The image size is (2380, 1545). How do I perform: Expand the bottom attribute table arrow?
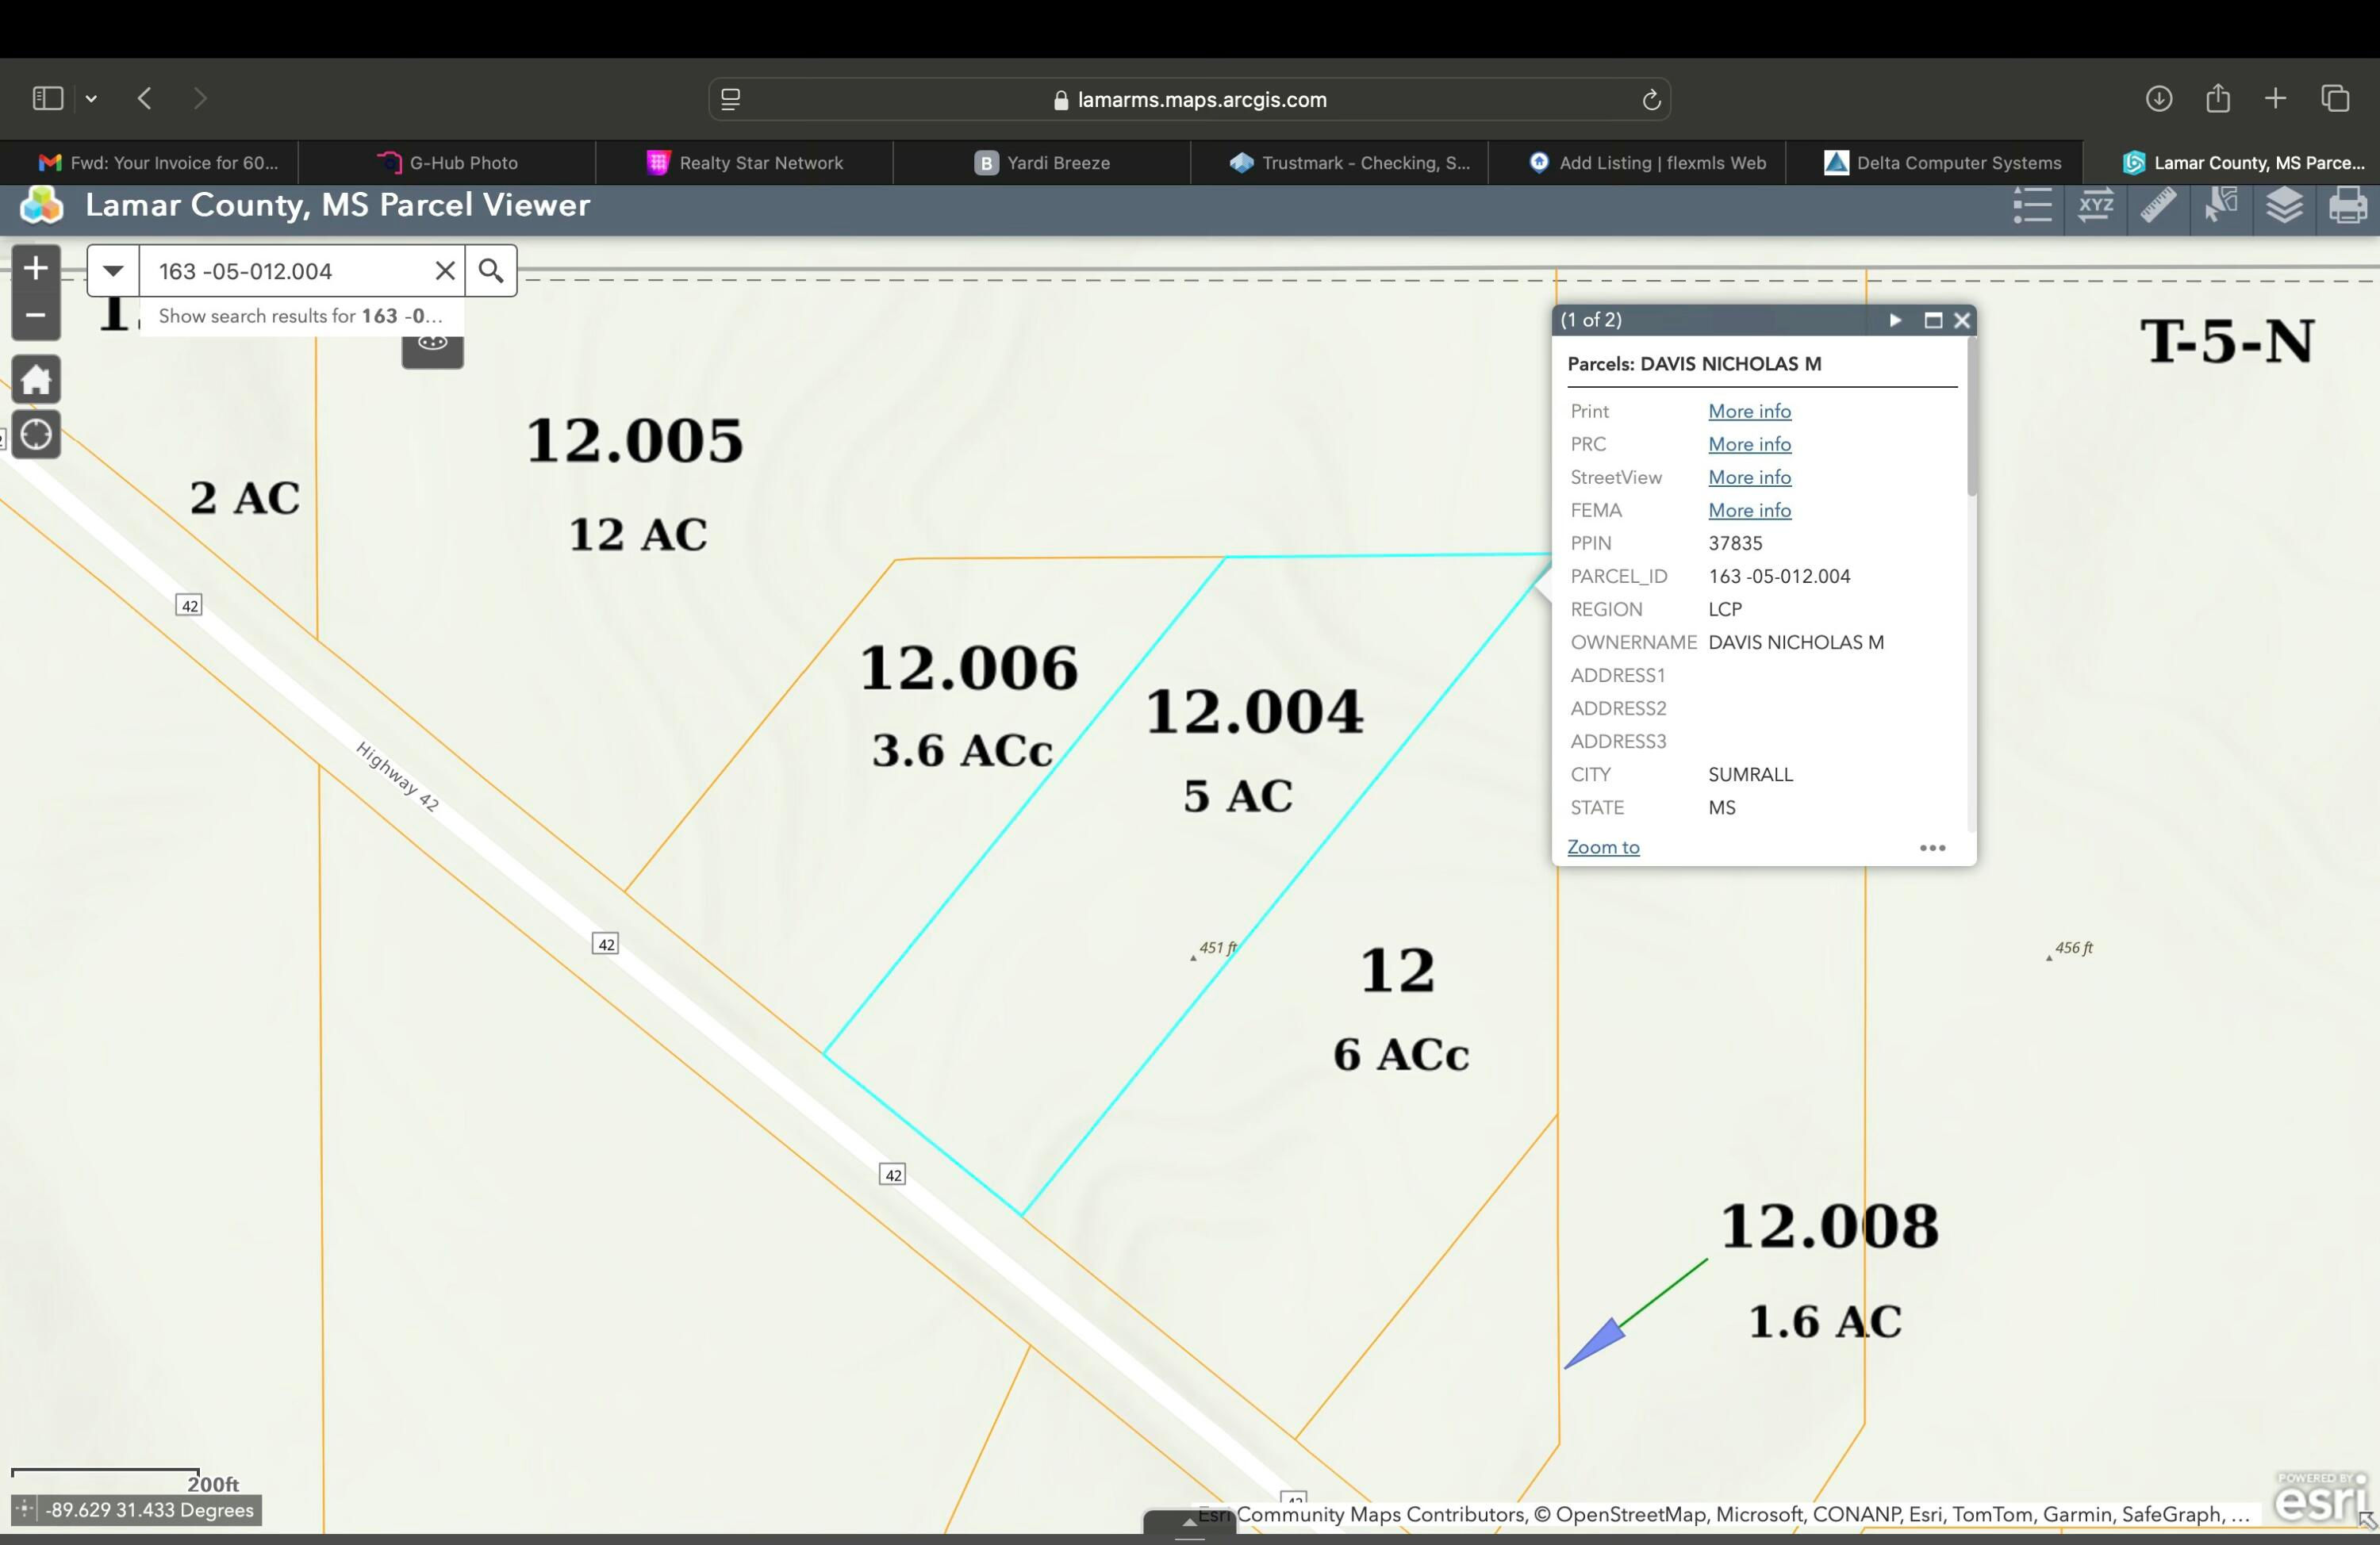[x=1189, y=1522]
